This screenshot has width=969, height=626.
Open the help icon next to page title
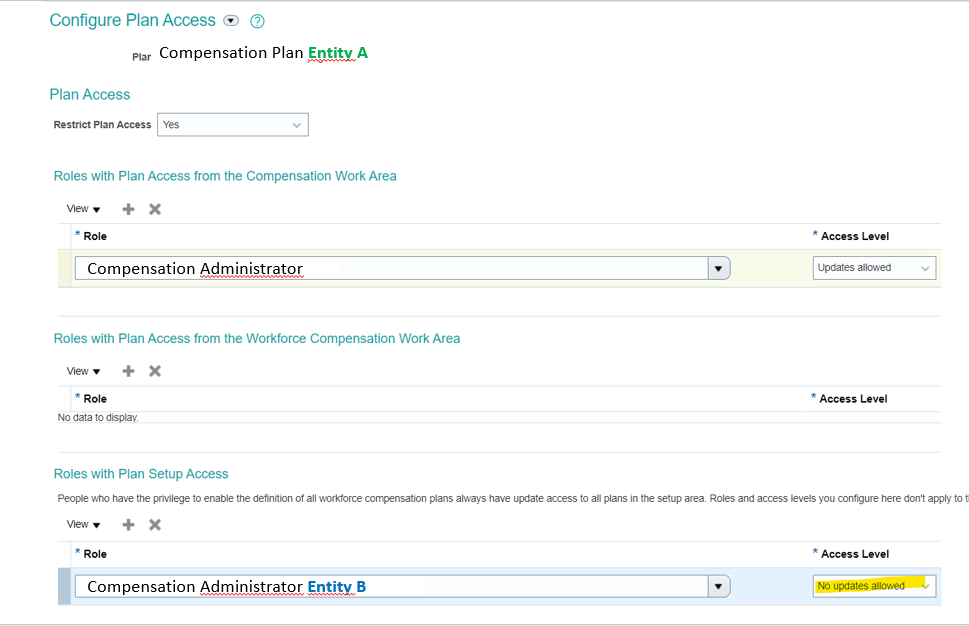[x=255, y=20]
